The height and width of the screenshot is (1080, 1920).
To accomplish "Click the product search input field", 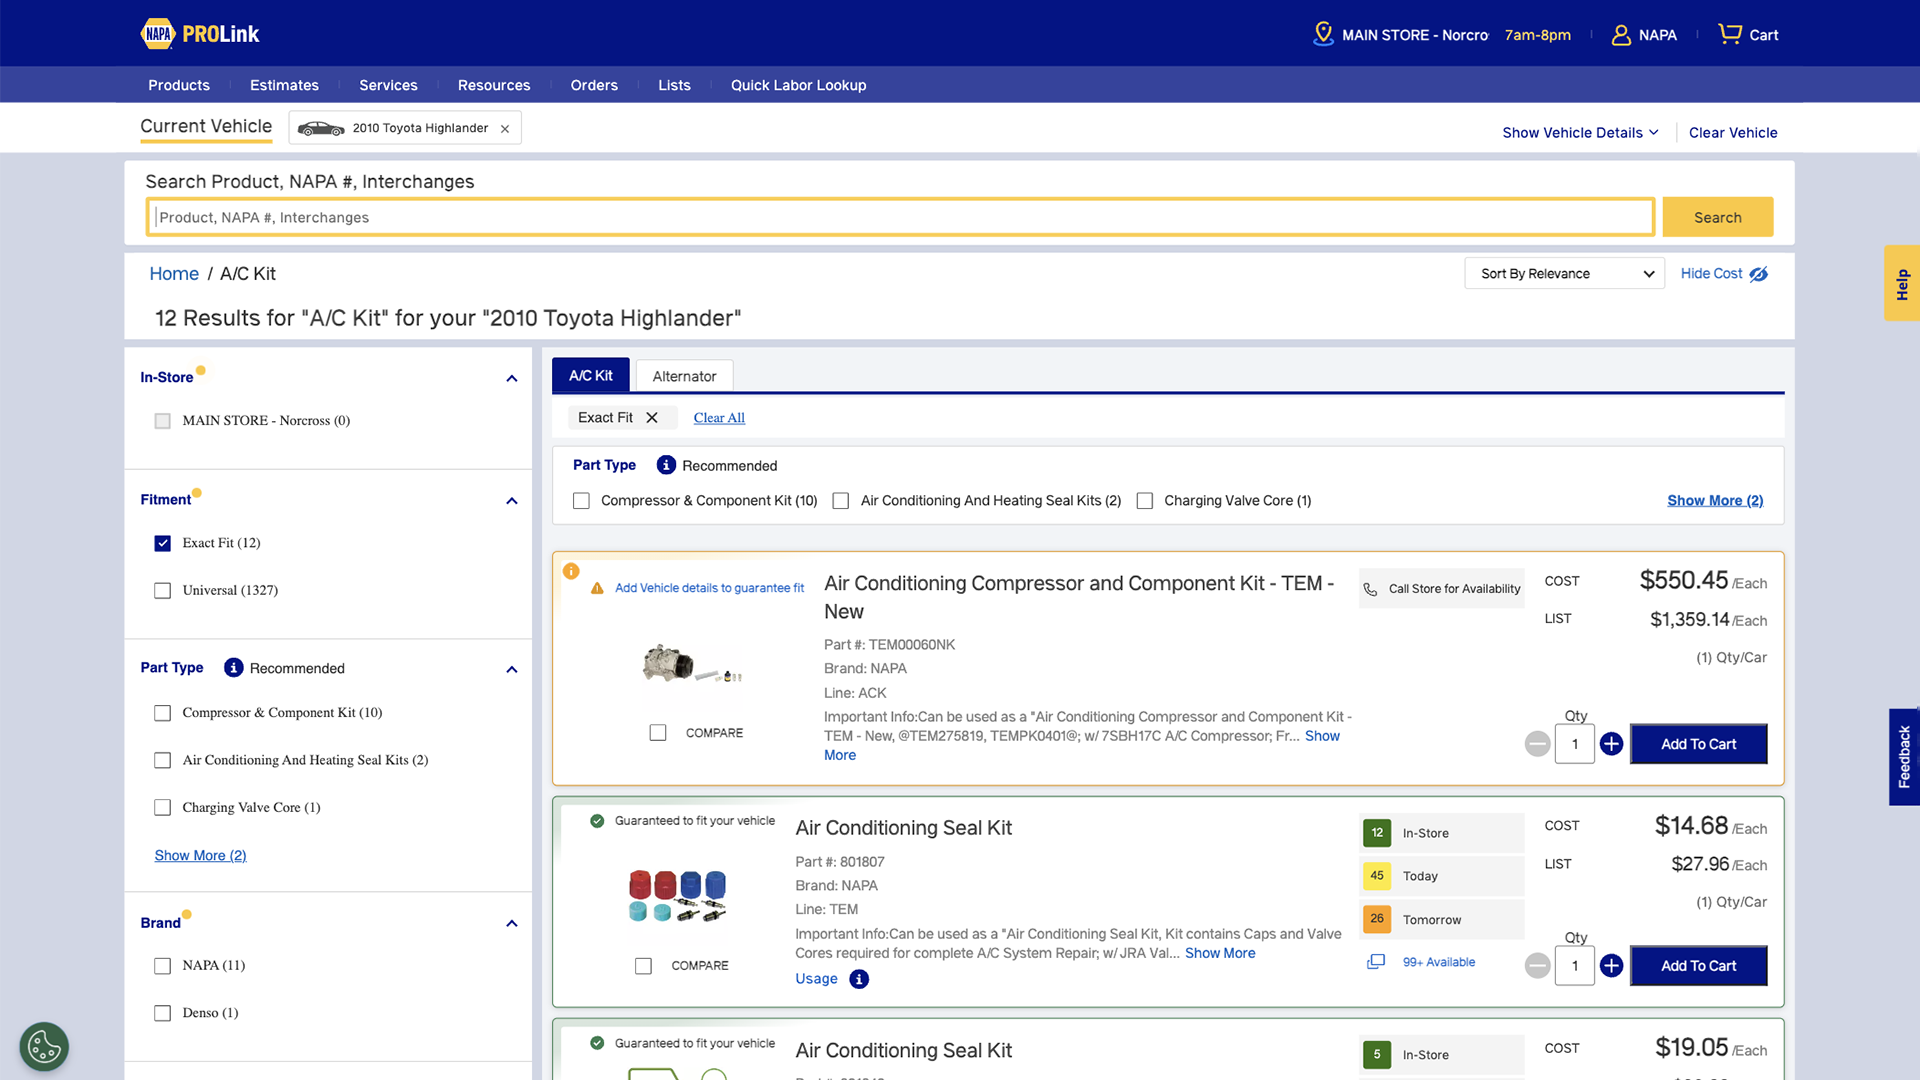I will point(900,217).
